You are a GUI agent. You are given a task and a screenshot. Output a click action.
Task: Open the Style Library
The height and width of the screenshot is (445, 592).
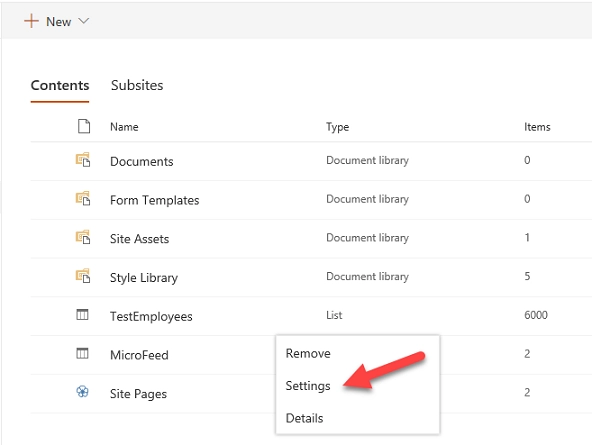pyautogui.click(x=144, y=278)
